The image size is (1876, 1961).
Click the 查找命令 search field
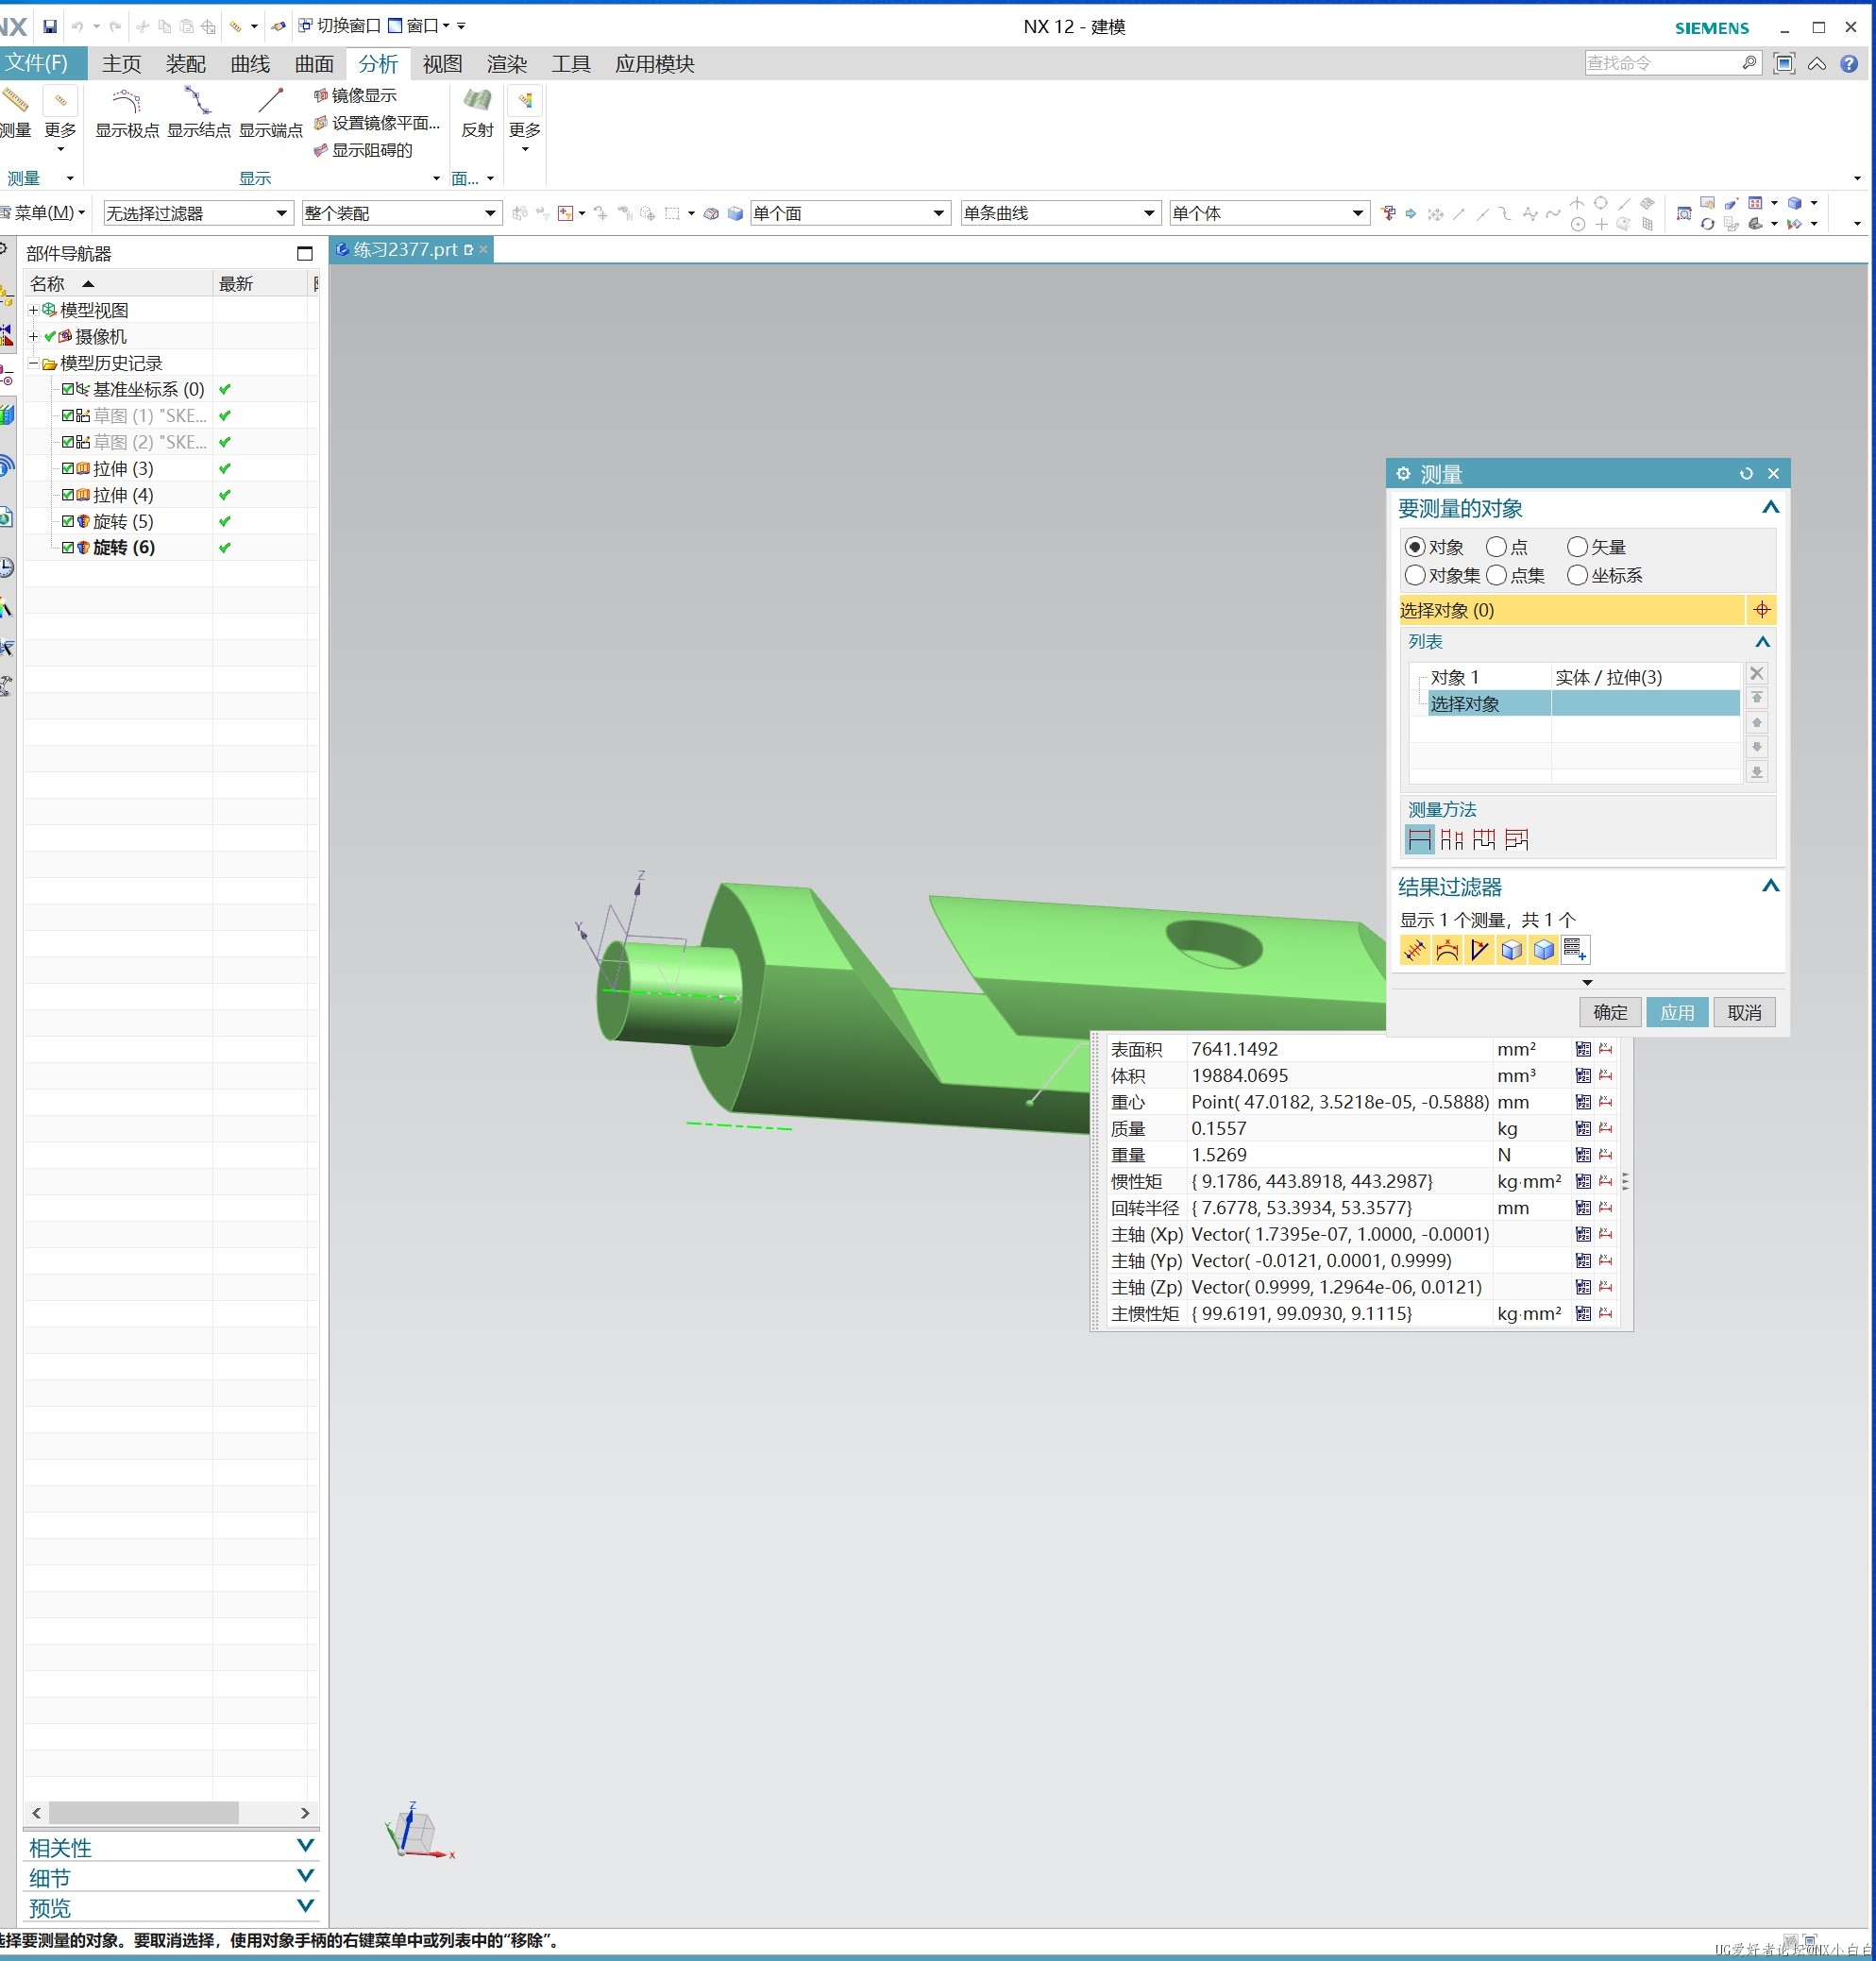pyautogui.click(x=1672, y=63)
